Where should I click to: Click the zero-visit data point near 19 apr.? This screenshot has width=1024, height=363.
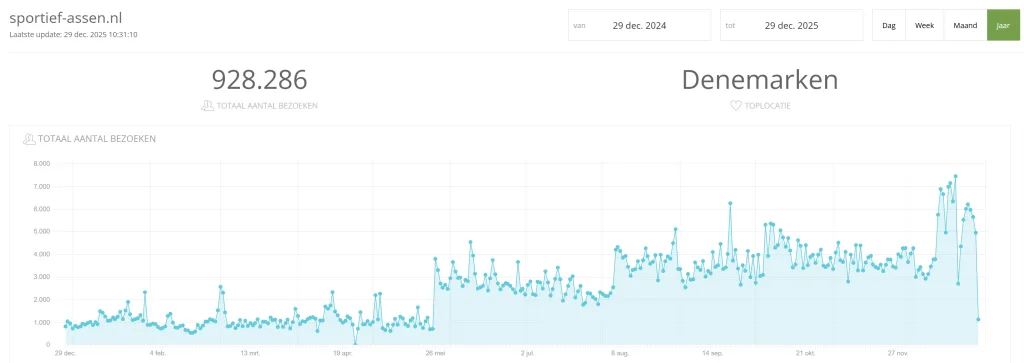(x=355, y=344)
